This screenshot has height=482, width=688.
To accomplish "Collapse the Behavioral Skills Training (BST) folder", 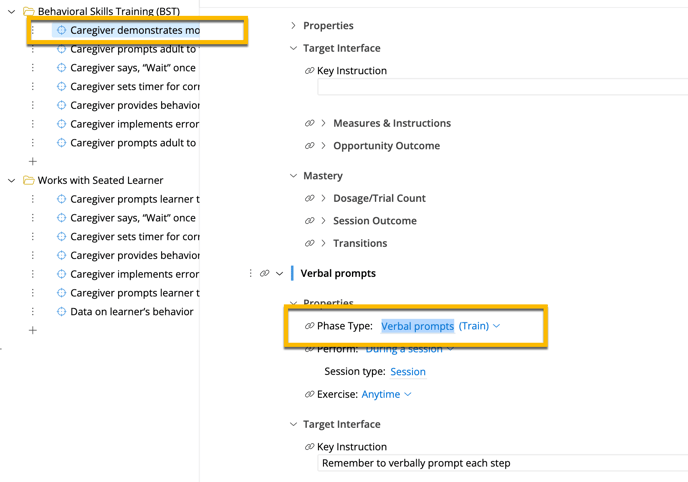I will [12, 11].
